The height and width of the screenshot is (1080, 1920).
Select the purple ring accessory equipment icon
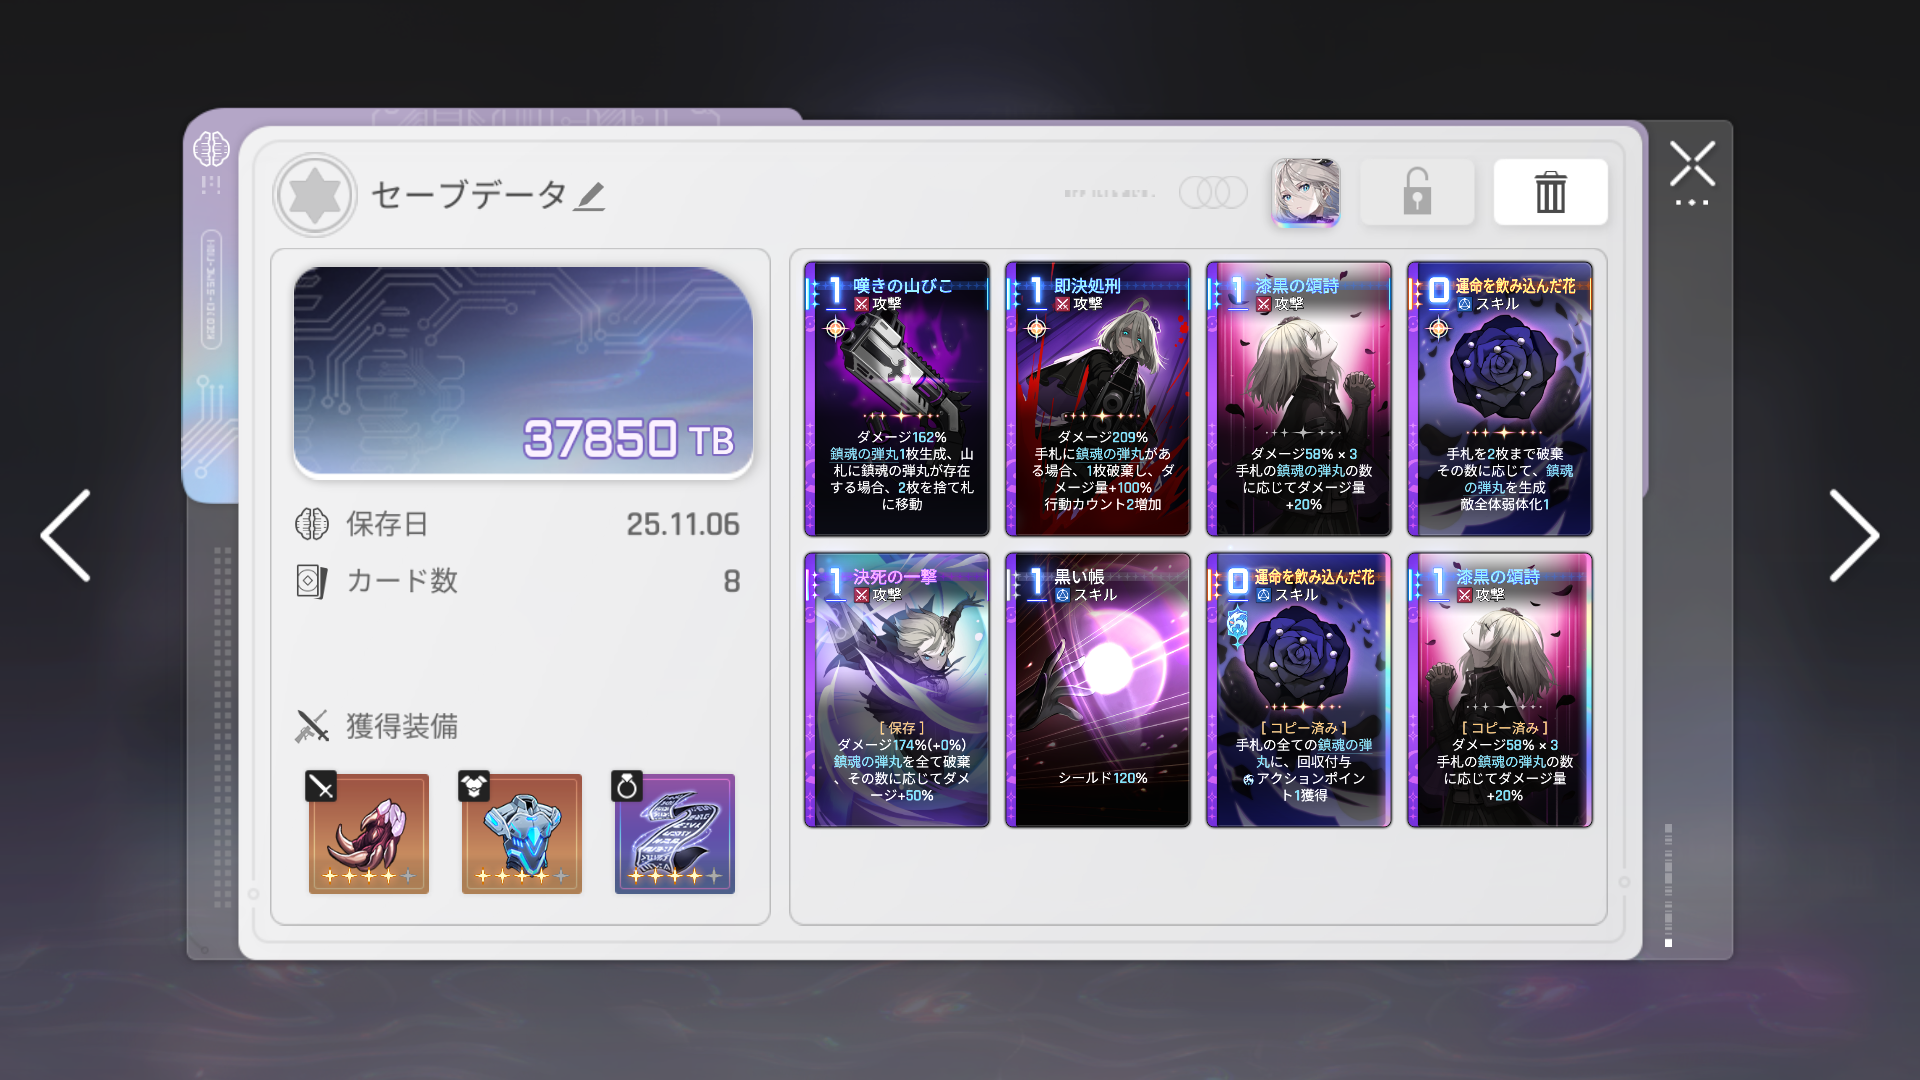coord(674,833)
